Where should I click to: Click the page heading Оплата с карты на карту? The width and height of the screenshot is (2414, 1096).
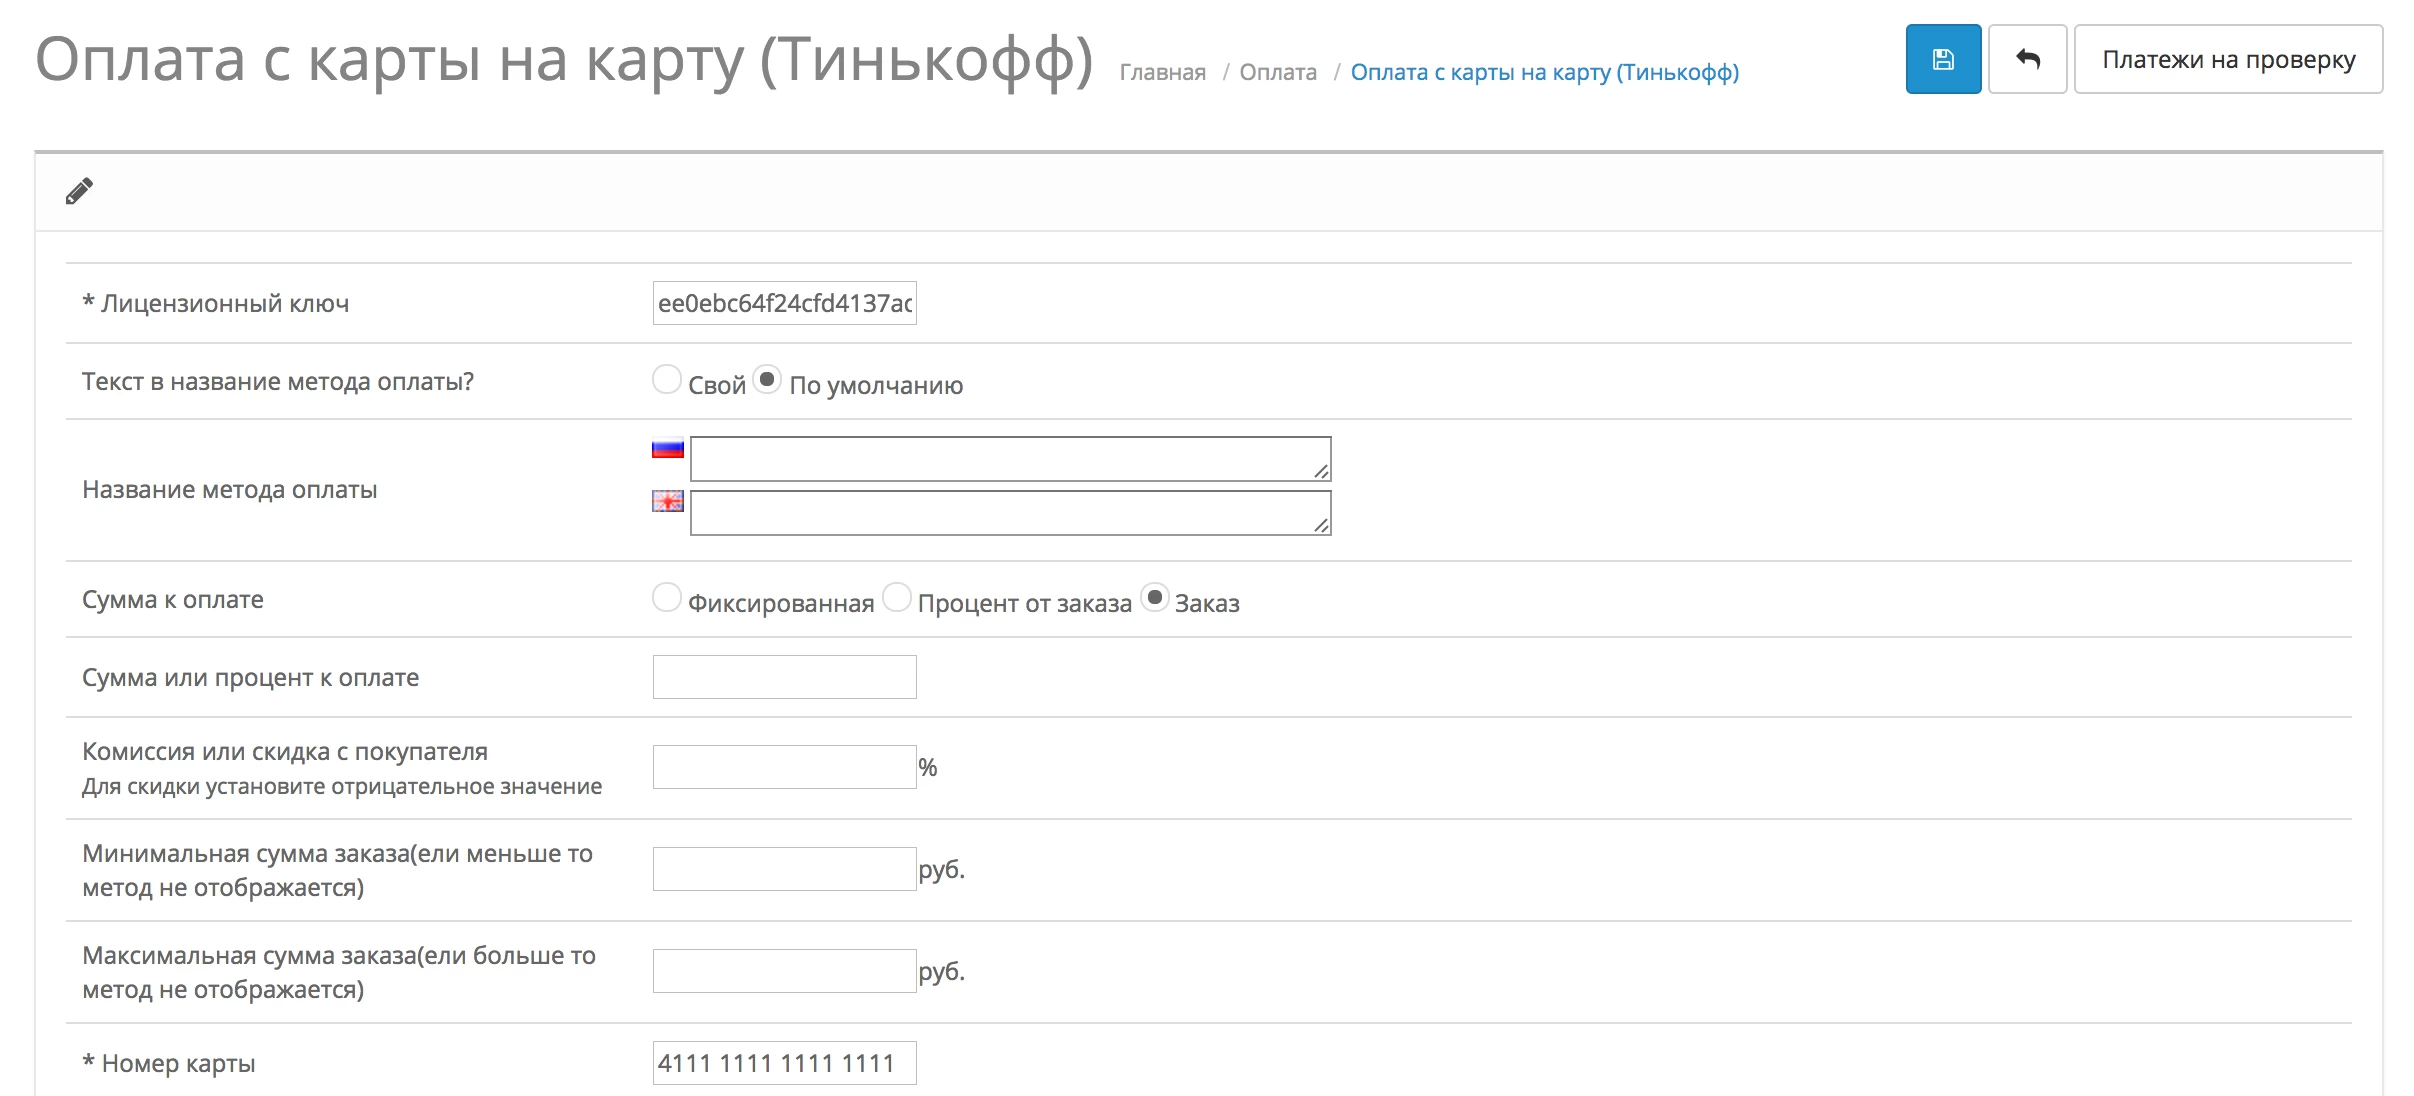[x=564, y=60]
